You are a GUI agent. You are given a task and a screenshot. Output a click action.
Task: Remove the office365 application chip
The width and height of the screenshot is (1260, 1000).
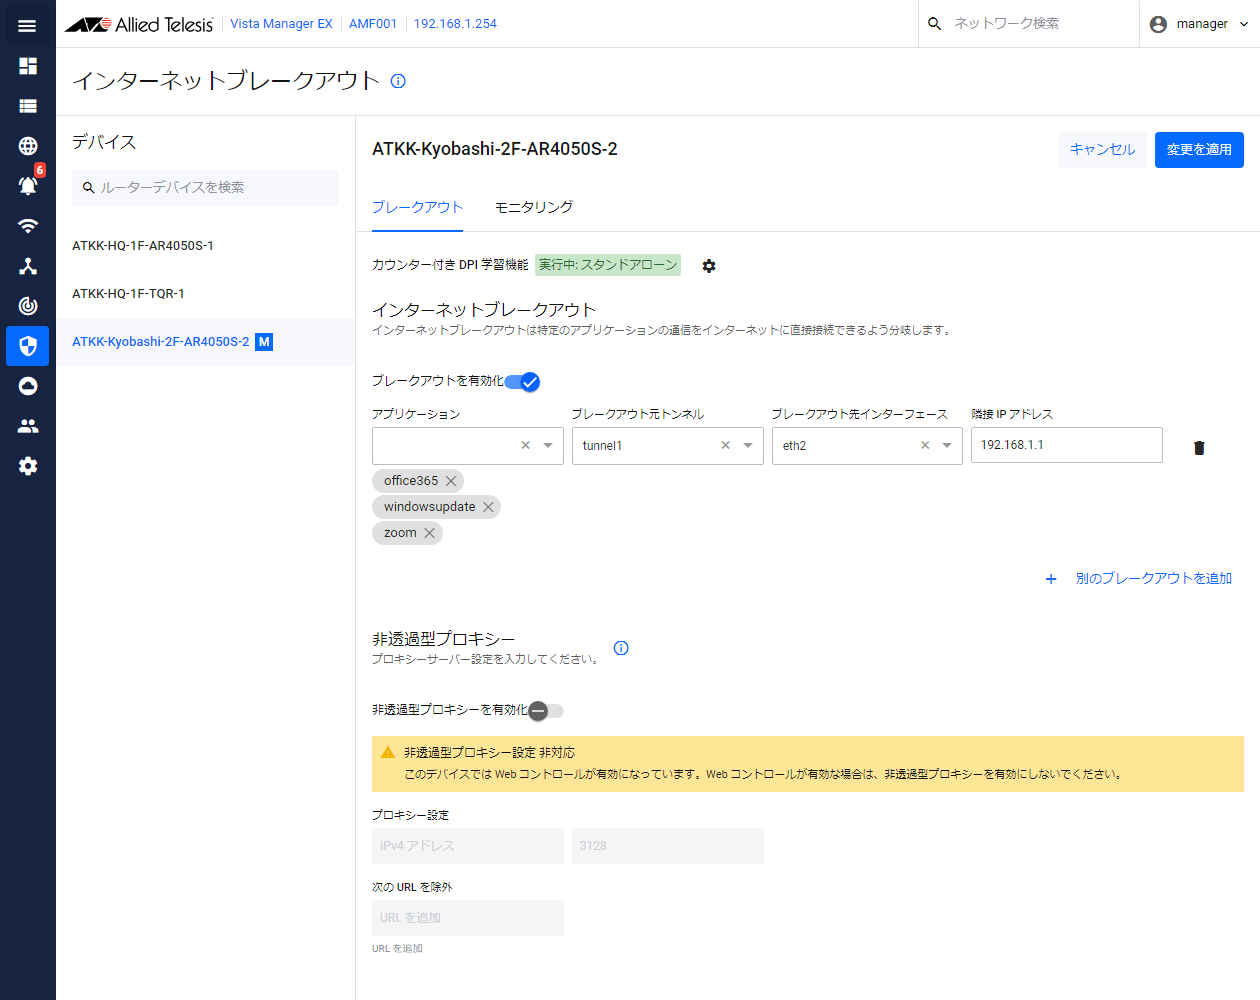point(451,481)
